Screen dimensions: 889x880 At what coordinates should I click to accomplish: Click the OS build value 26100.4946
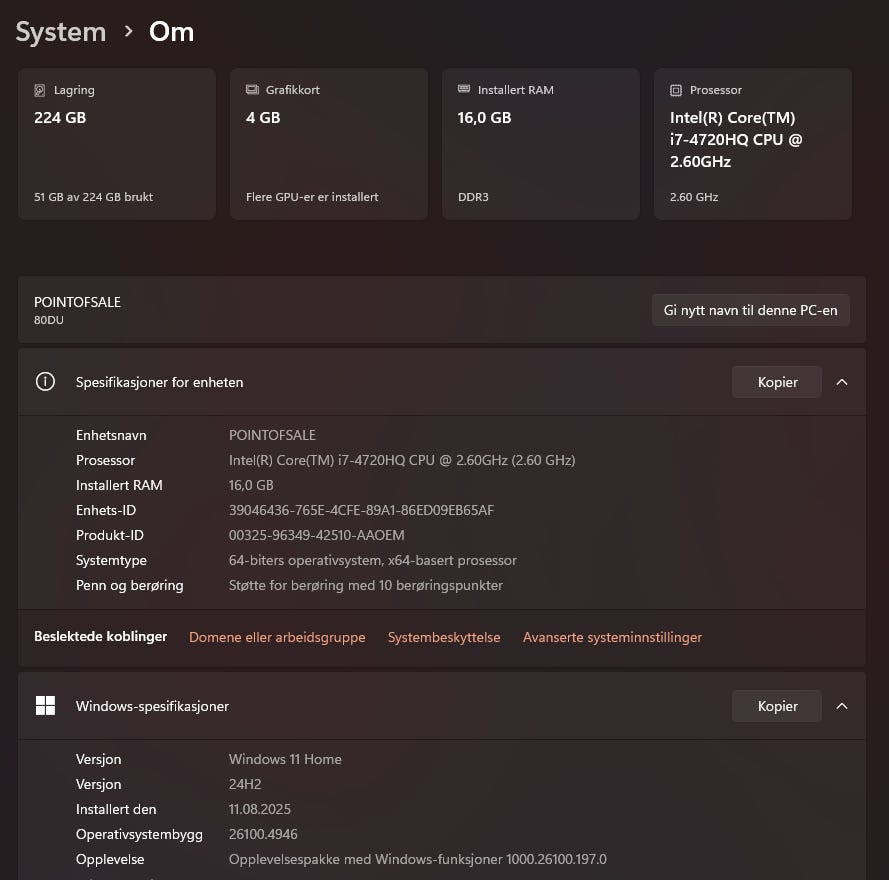[x=263, y=834]
